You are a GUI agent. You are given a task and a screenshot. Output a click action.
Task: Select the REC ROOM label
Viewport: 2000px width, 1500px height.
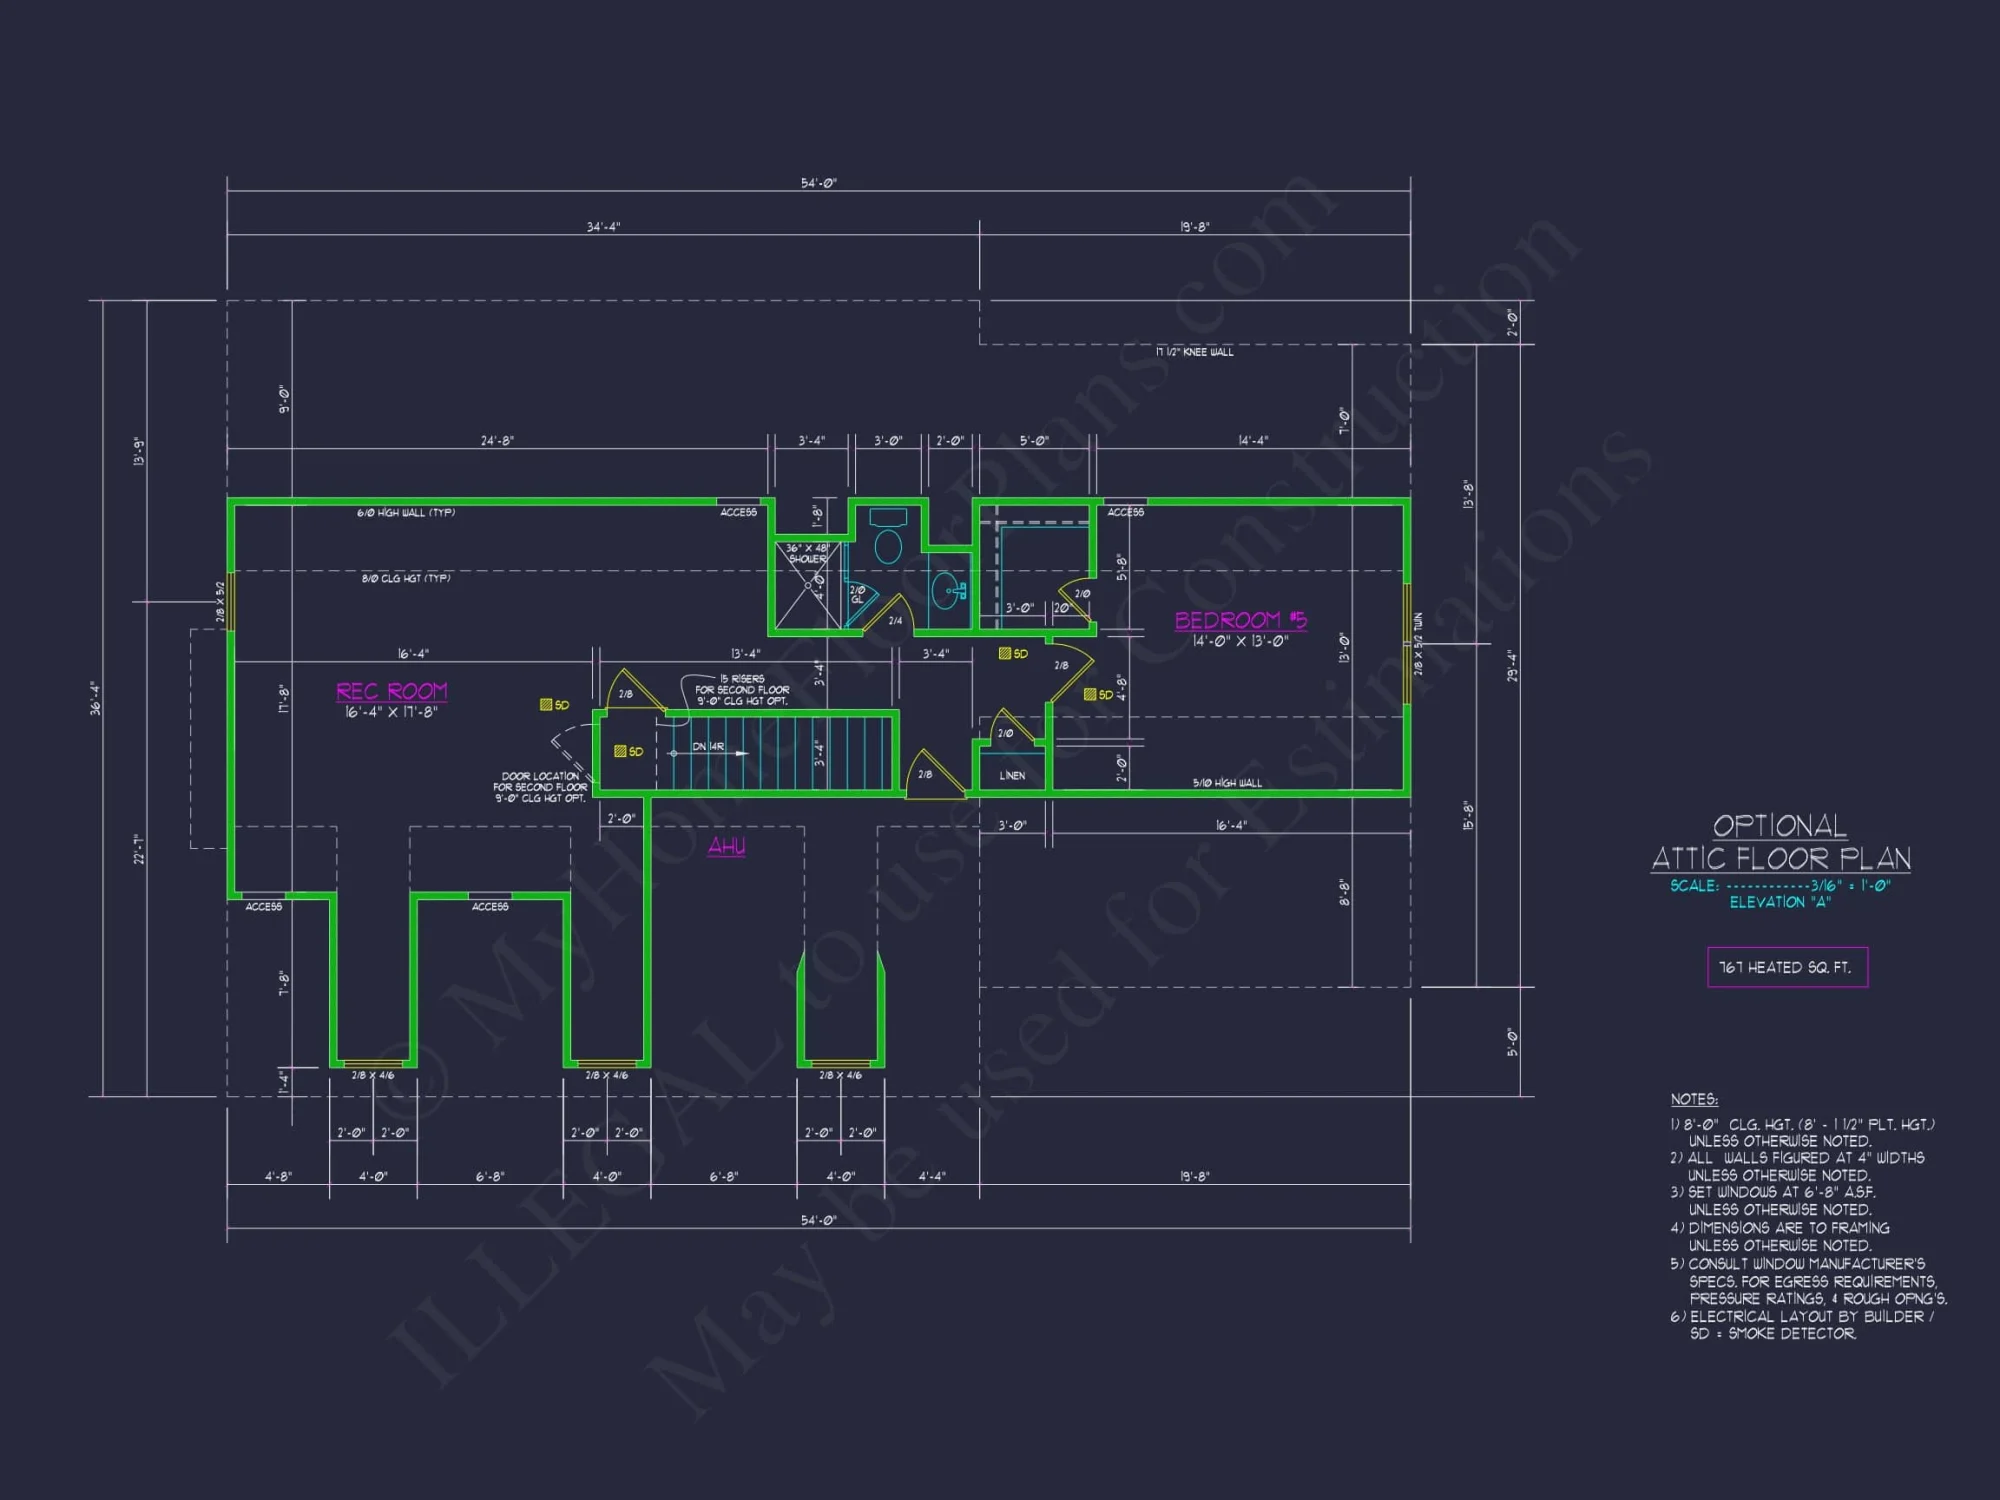391,691
